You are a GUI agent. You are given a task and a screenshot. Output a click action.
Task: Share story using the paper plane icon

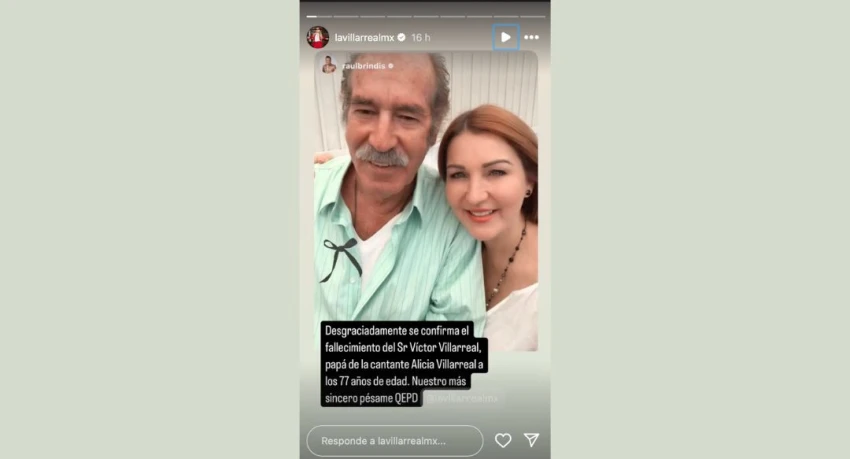click(x=531, y=440)
